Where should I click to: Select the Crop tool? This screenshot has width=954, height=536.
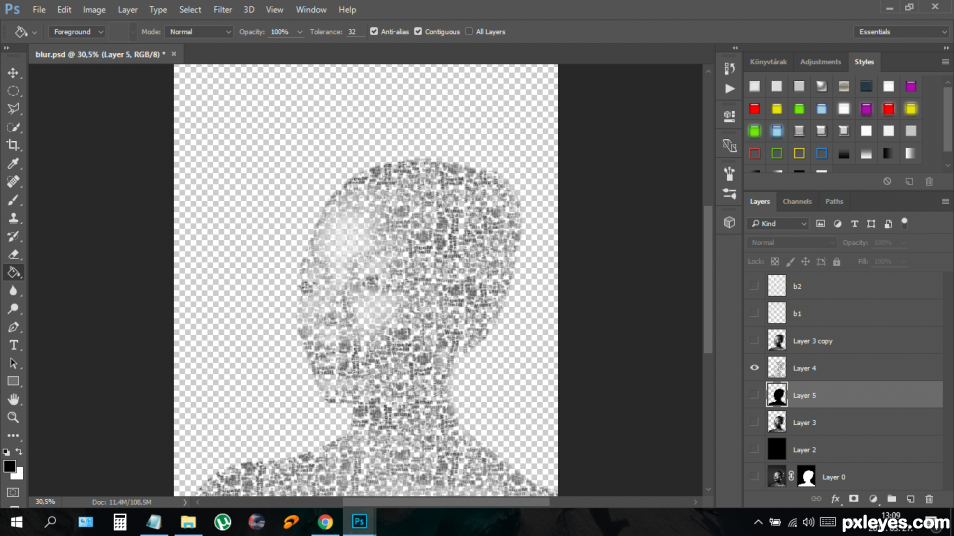click(13, 145)
